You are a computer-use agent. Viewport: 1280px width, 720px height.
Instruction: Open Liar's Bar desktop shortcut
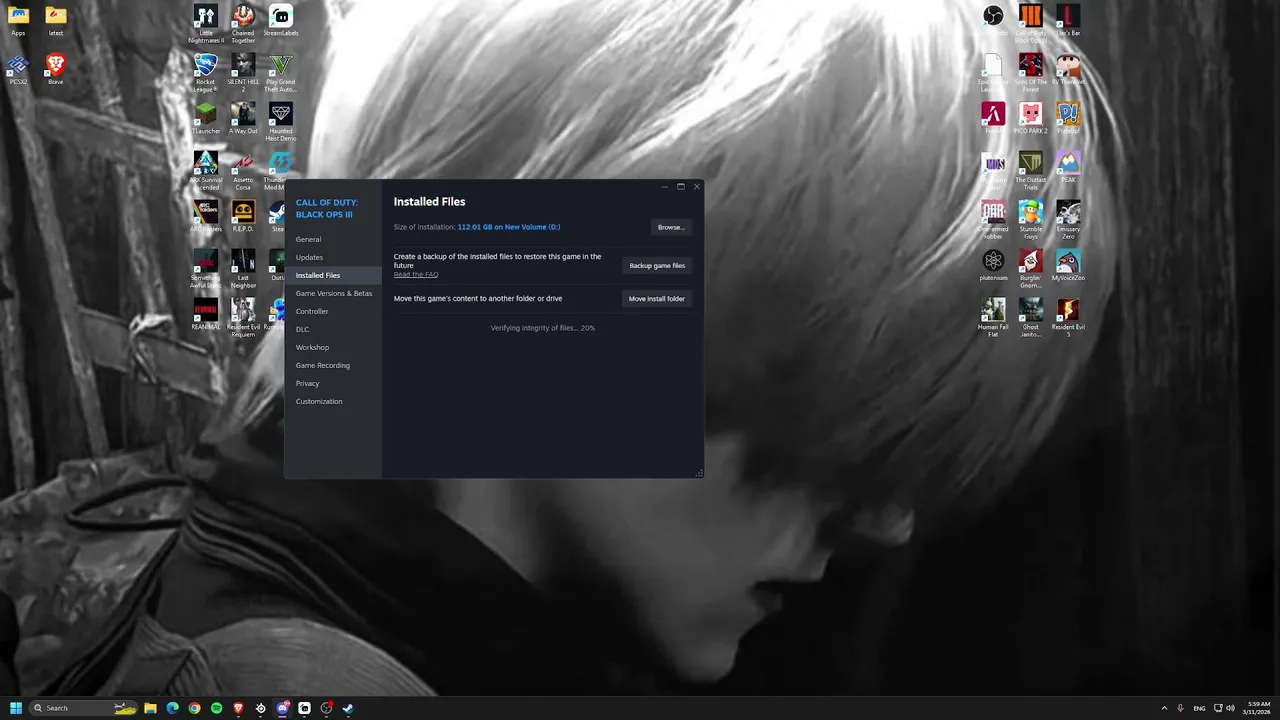[1068, 21]
